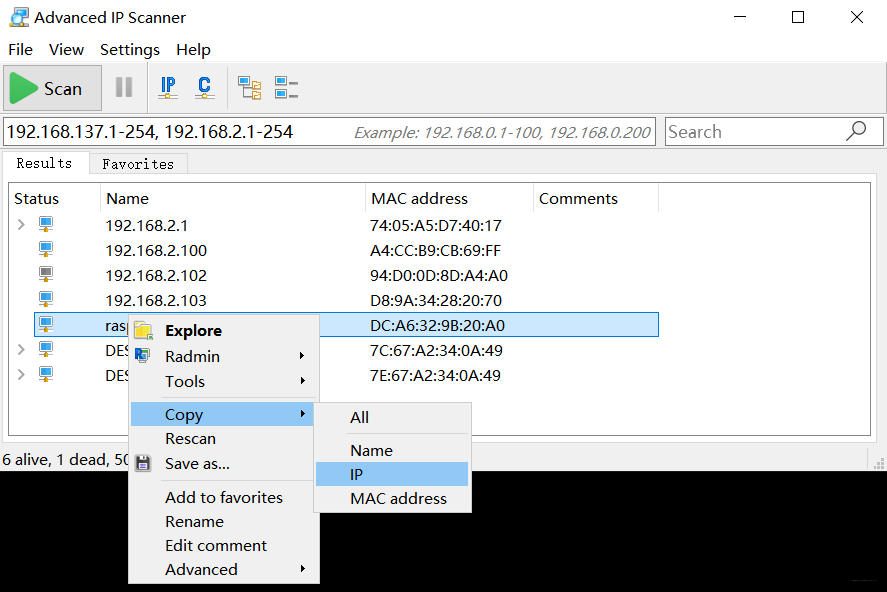Image resolution: width=887 pixels, height=592 pixels.
Task: Choose Rename from the context menu
Action: pos(222,521)
